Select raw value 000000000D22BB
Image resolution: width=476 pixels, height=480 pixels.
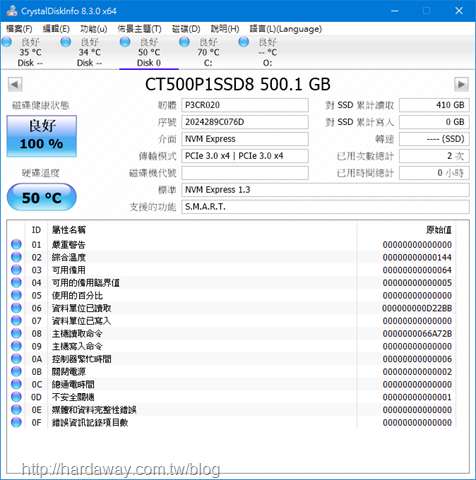pos(417,308)
